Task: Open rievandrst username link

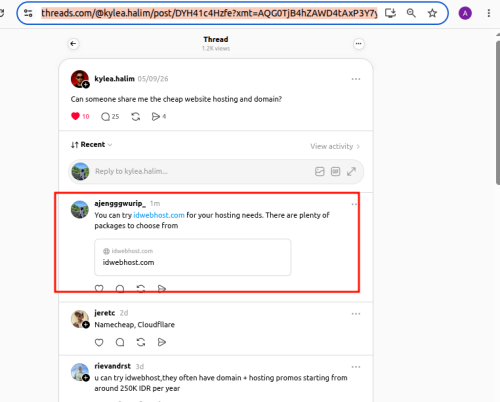Action: (x=112, y=366)
